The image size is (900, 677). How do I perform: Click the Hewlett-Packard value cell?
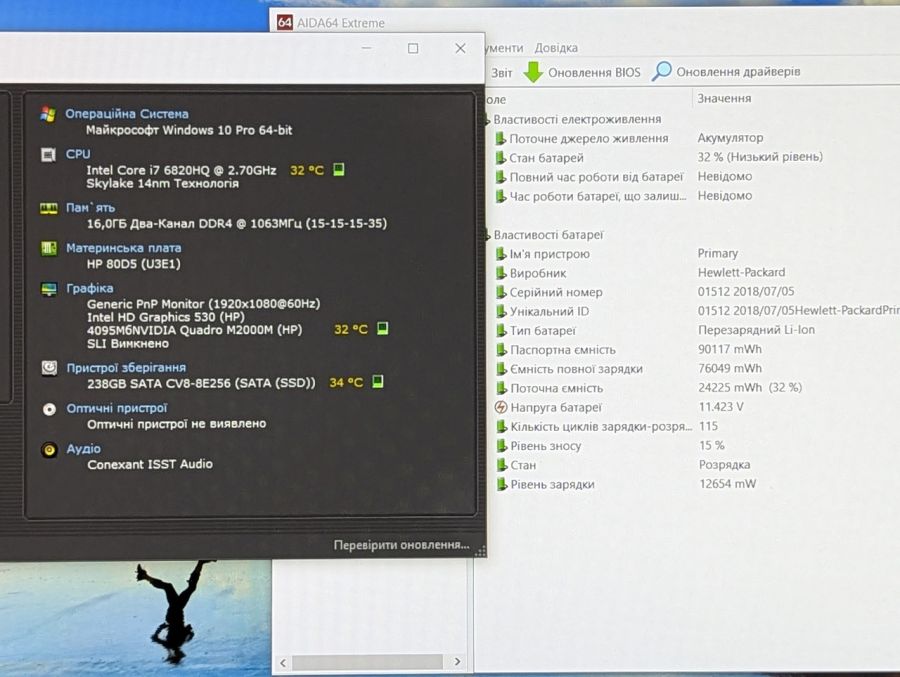pos(741,272)
